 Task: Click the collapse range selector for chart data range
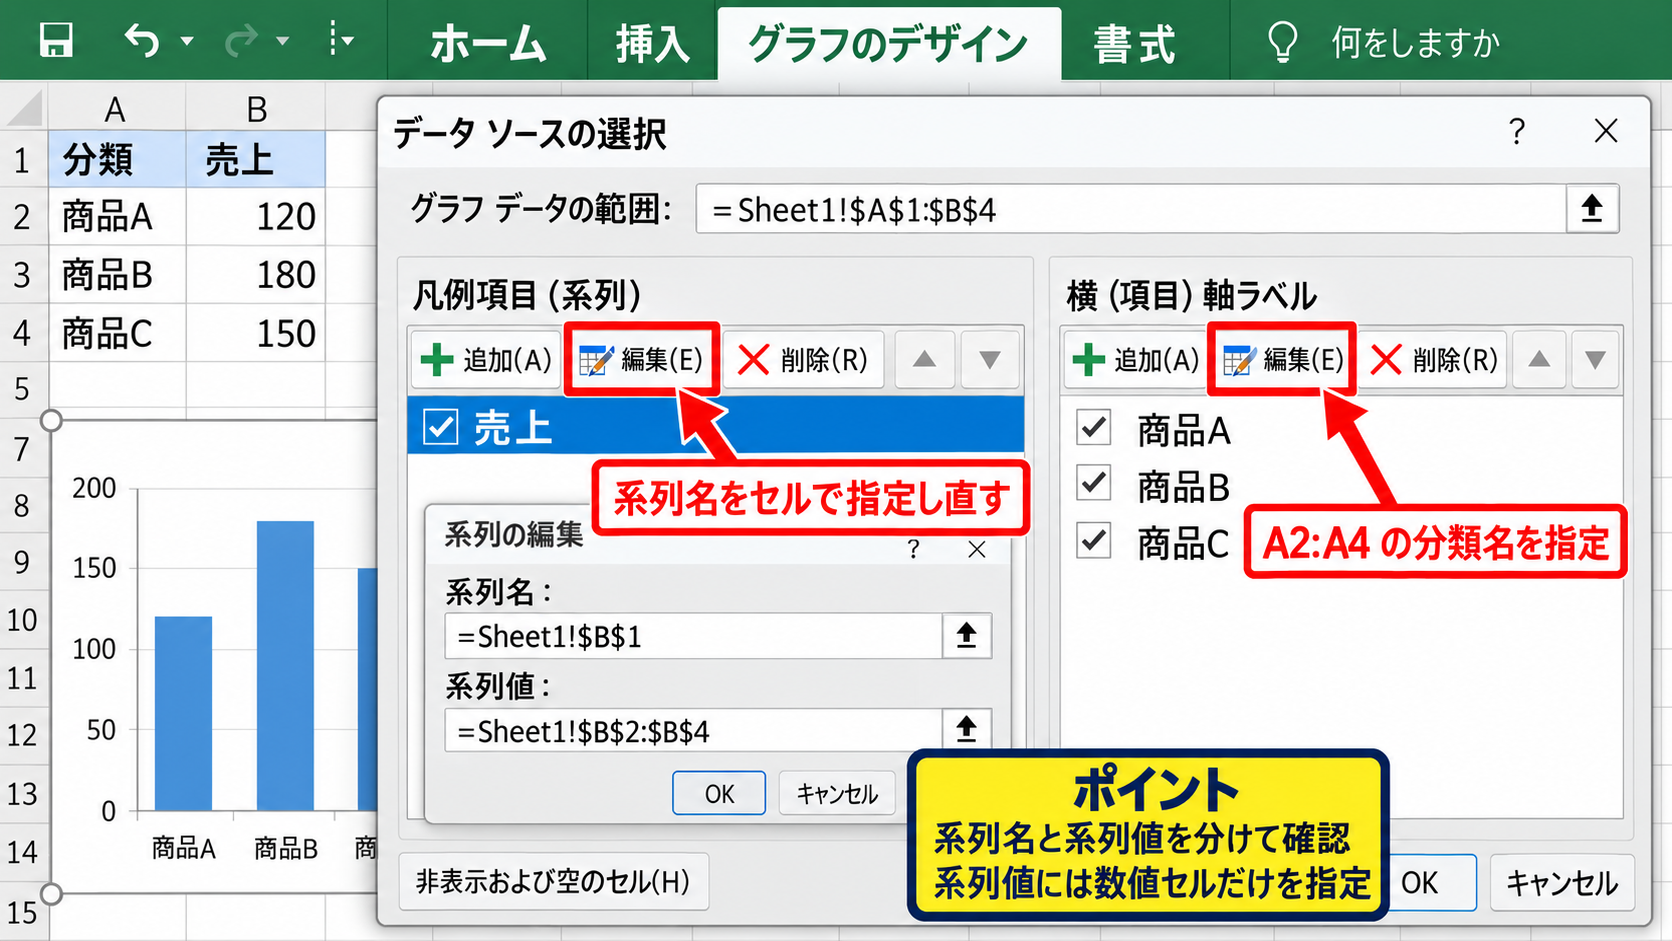[1592, 209]
